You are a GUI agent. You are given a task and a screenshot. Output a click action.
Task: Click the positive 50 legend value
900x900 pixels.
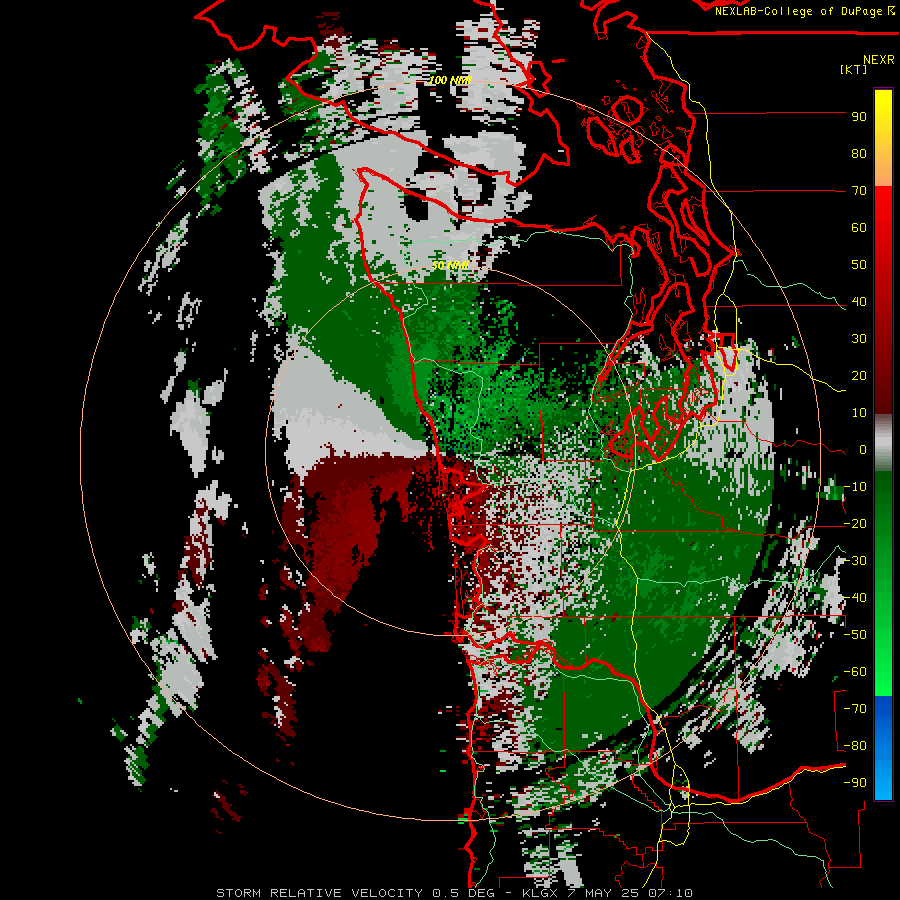[x=859, y=265]
